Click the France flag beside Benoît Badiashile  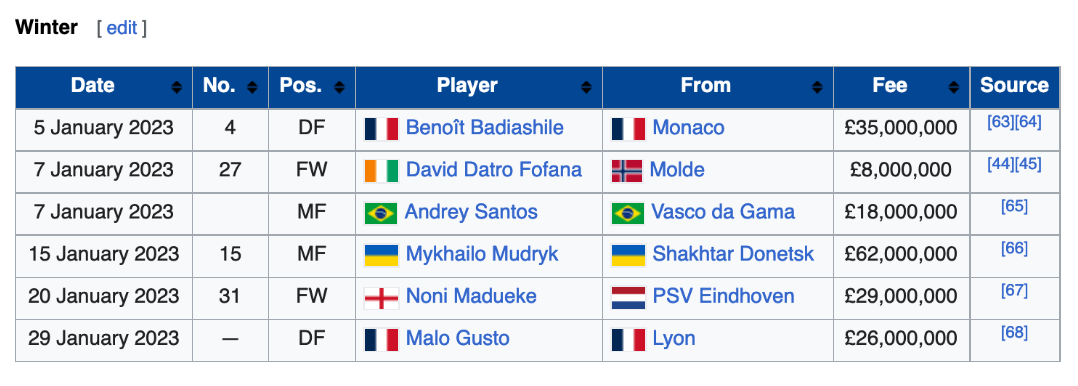click(382, 129)
